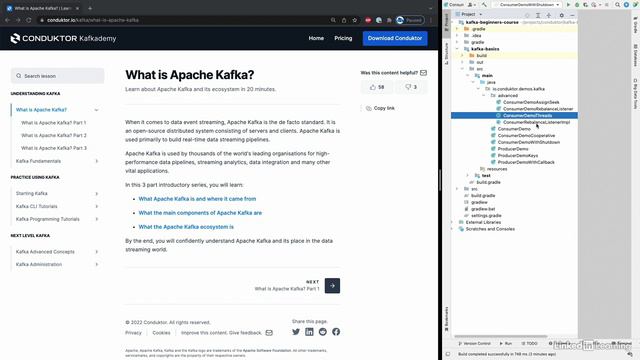Screen dimensions: 640x360
Task: Share the page on Twitter
Action: click(296, 332)
